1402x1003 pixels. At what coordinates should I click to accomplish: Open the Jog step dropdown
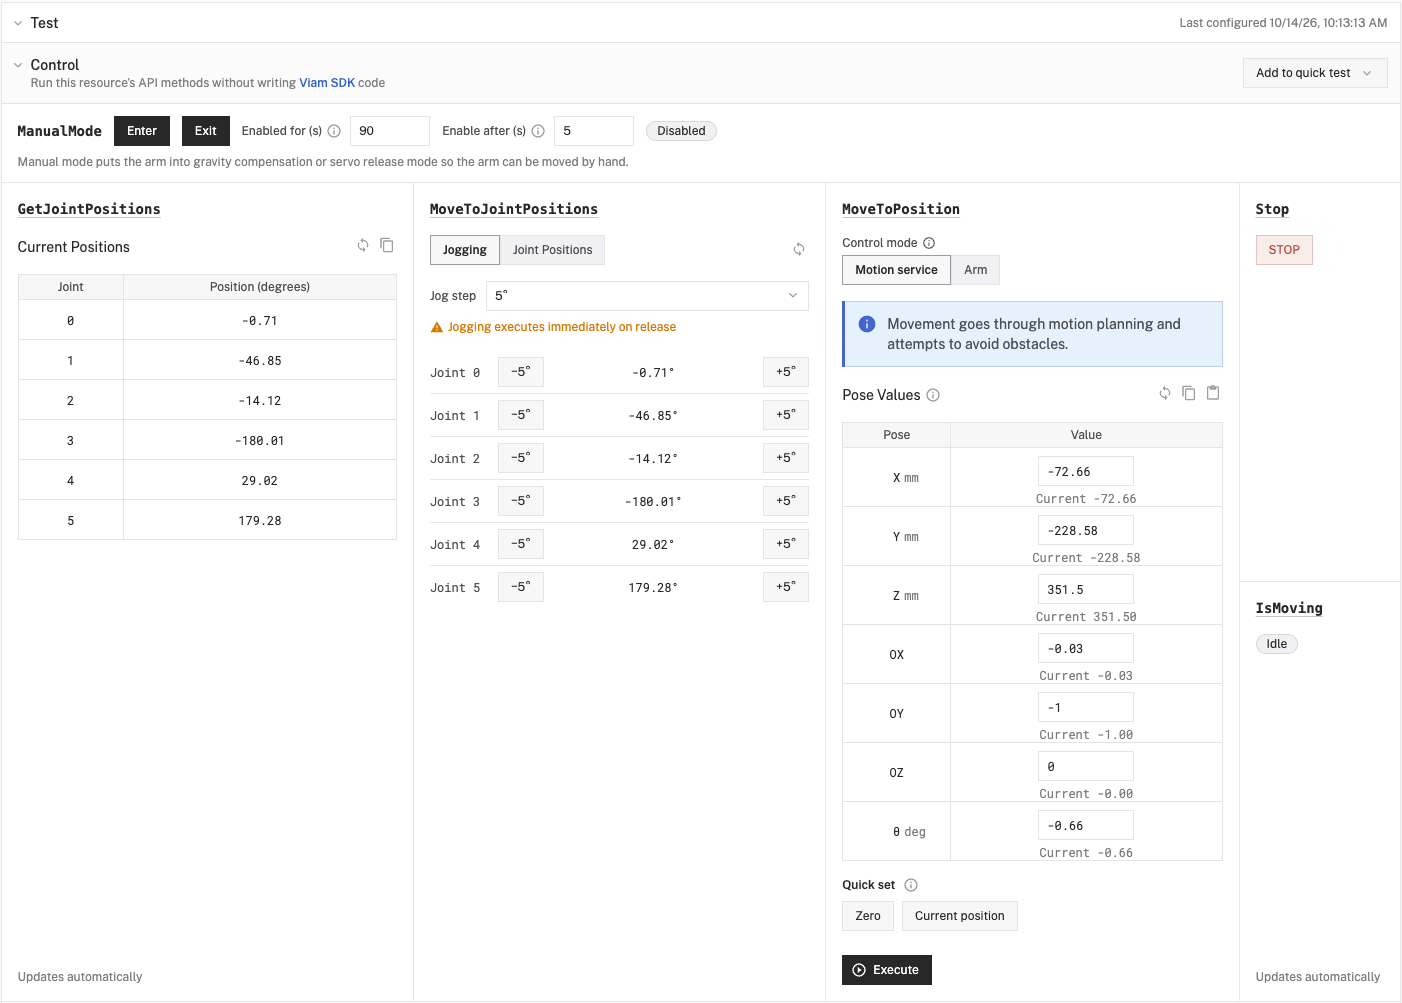pyautogui.click(x=647, y=296)
